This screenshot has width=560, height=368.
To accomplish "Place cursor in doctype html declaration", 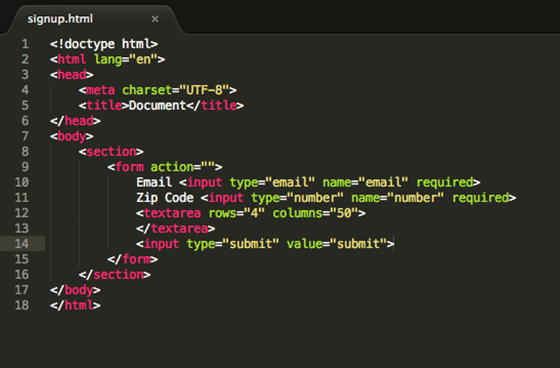I will point(104,44).
